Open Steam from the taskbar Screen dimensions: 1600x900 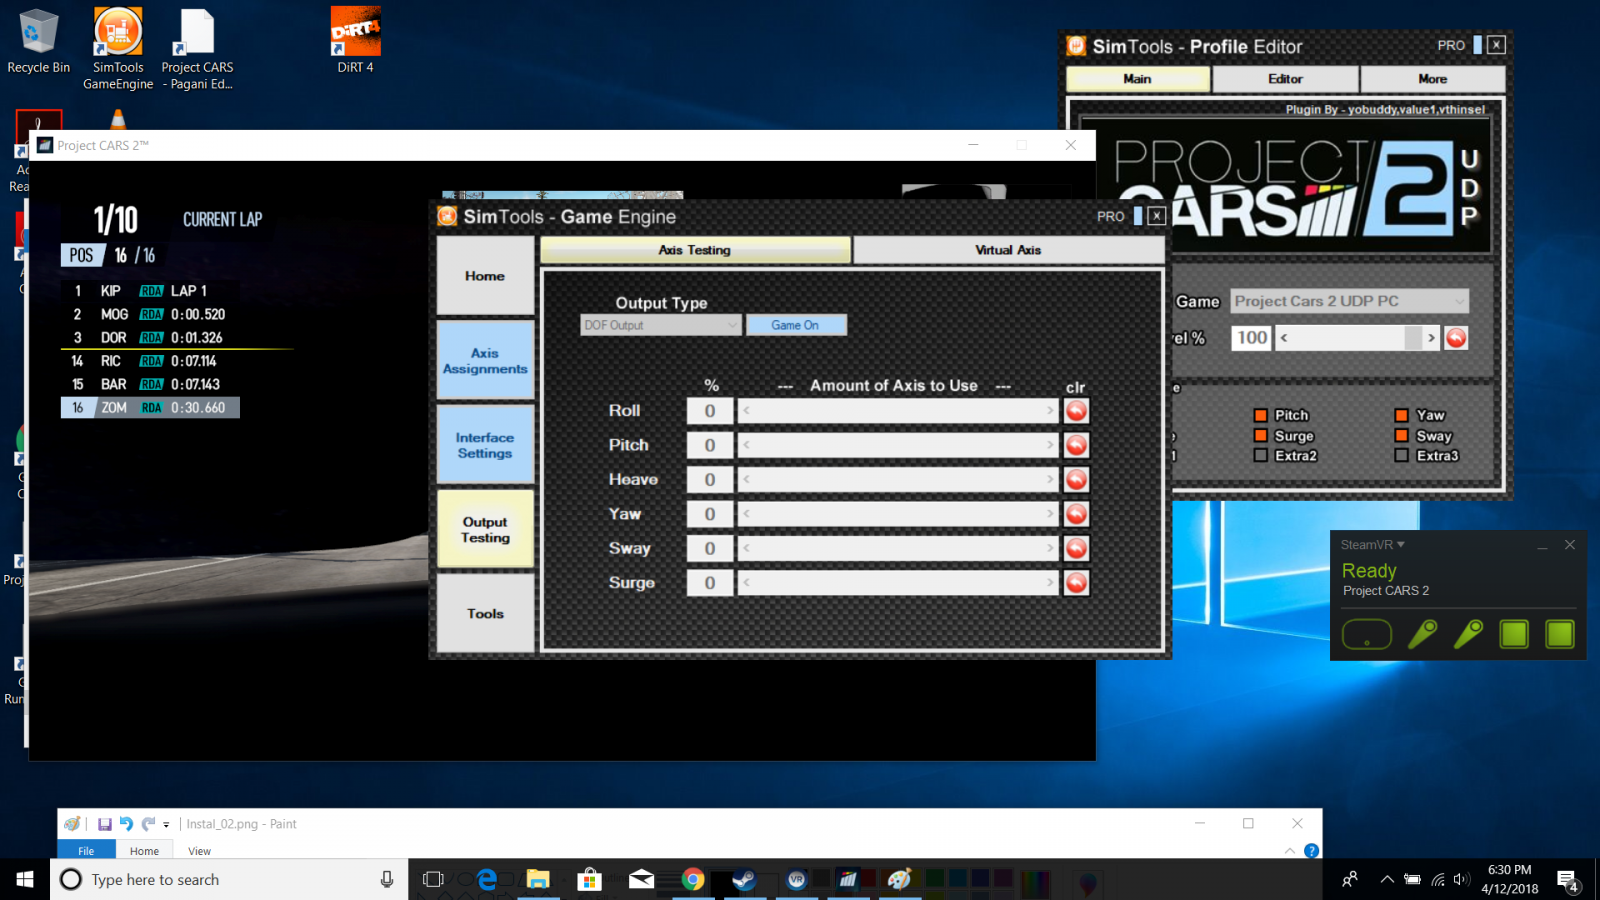coord(744,879)
